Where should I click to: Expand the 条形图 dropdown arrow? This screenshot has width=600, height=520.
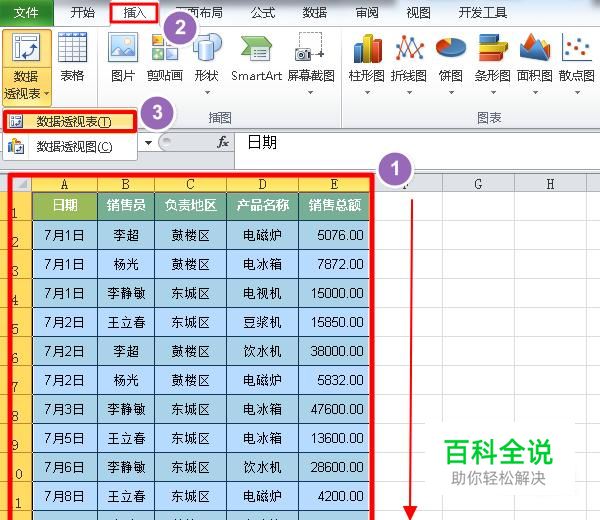coord(494,92)
